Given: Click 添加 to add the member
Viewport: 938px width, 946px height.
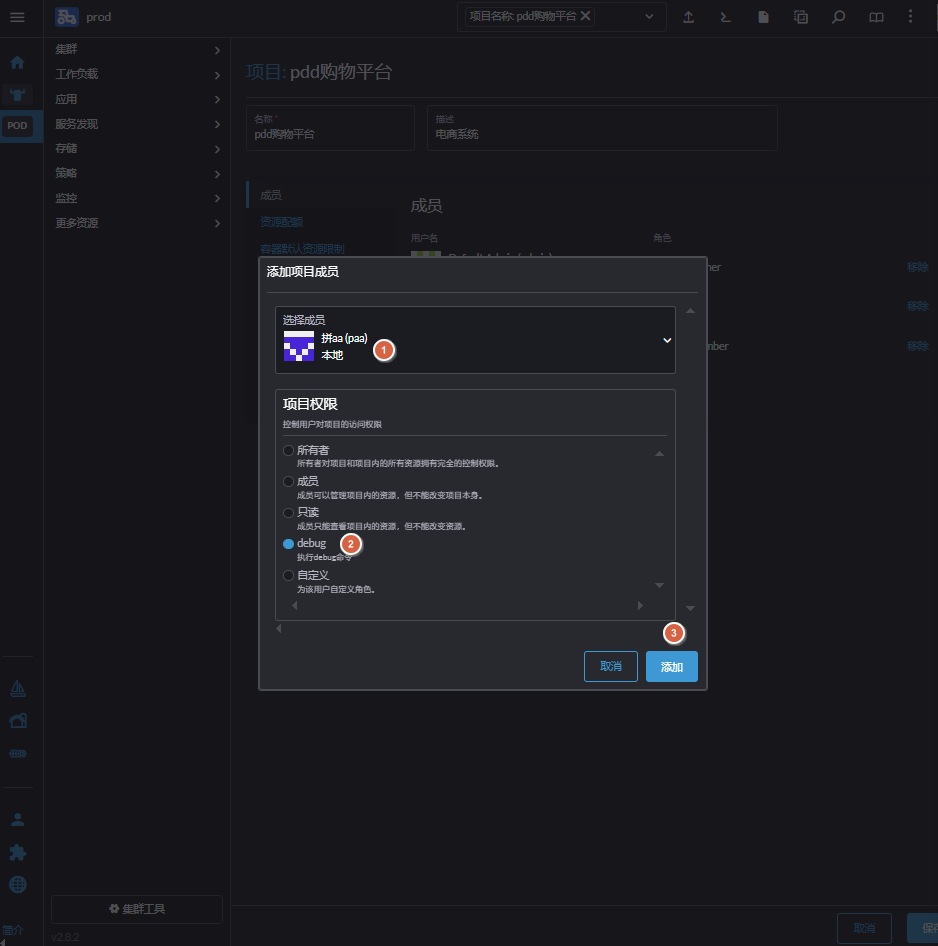Looking at the screenshot, I should (671, 667).
